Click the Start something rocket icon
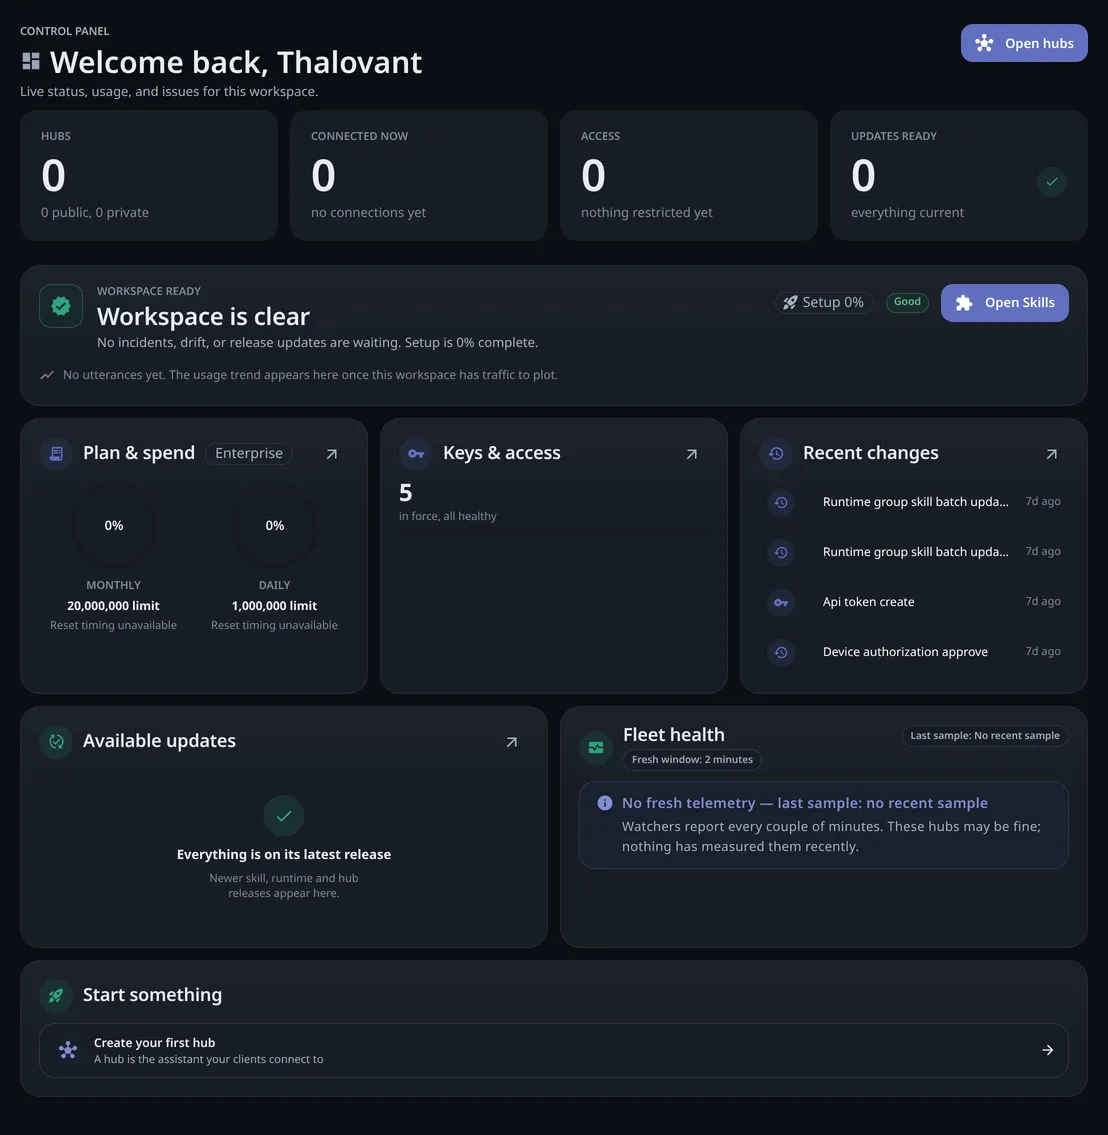The width and height of the screenshot is (1108, 1135). point(56,995)
